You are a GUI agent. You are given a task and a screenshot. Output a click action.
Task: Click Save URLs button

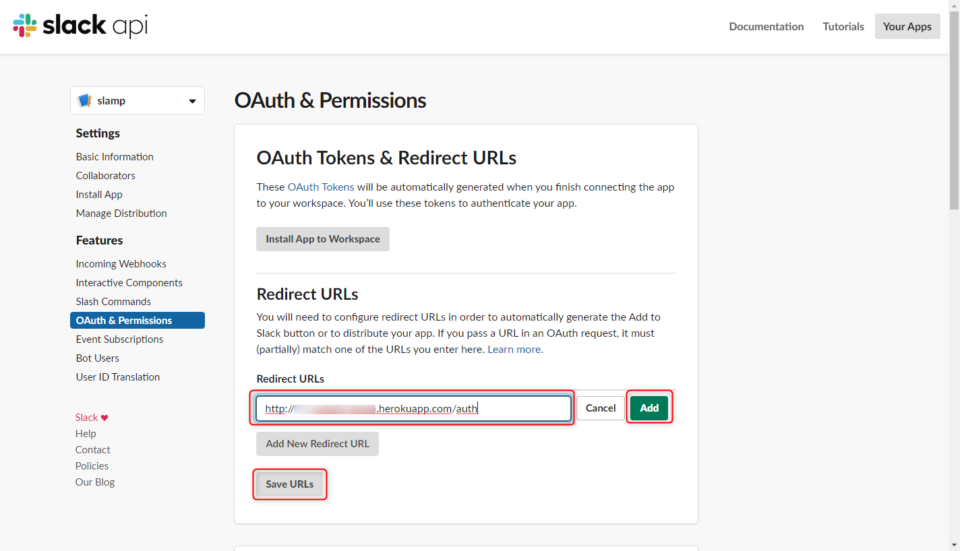tap(289, 484)
